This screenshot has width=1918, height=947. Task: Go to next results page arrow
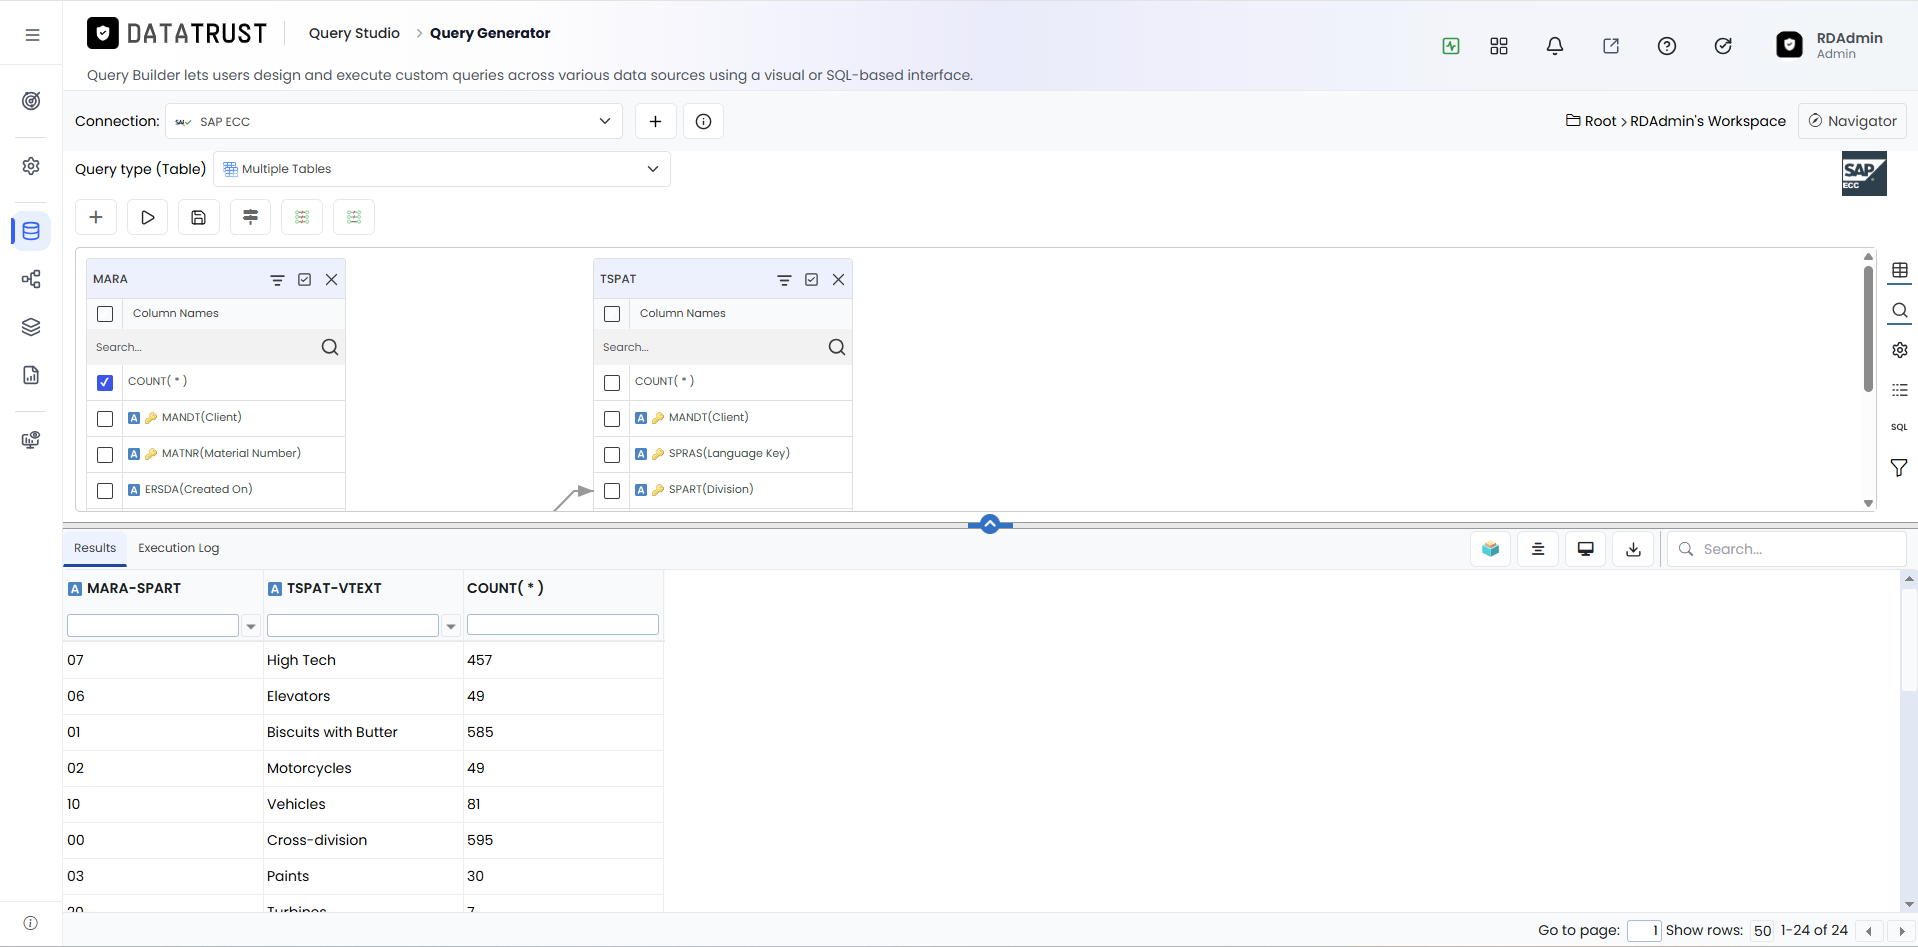pyautogui.click(x=1902, y=931)
